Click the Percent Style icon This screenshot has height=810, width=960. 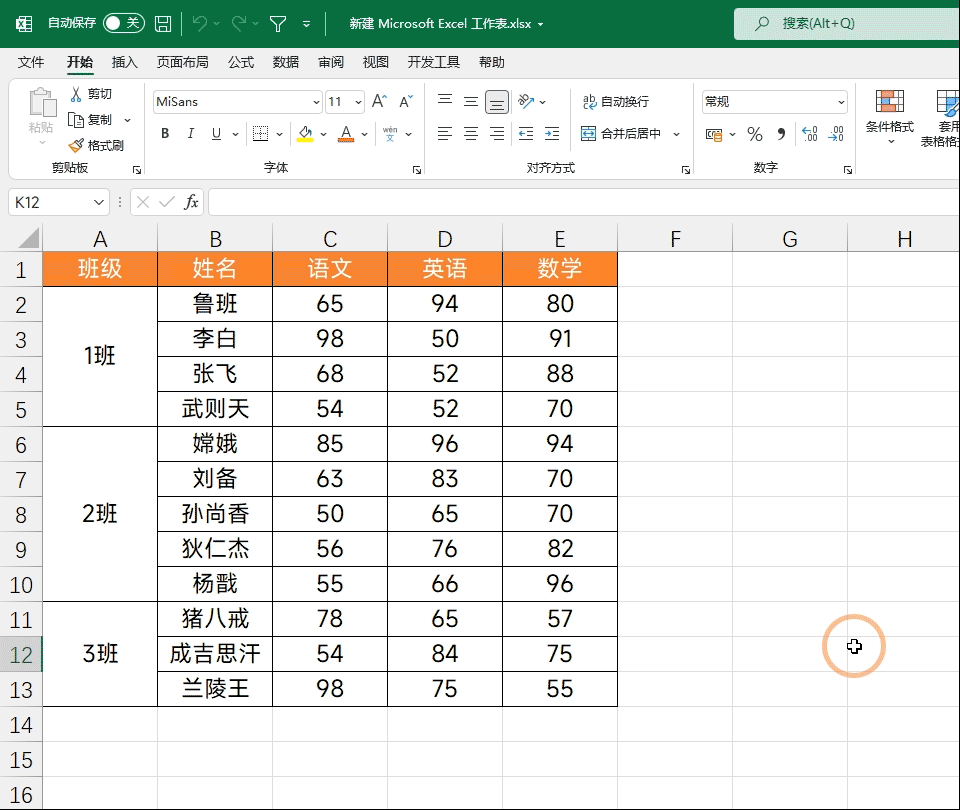755,134
